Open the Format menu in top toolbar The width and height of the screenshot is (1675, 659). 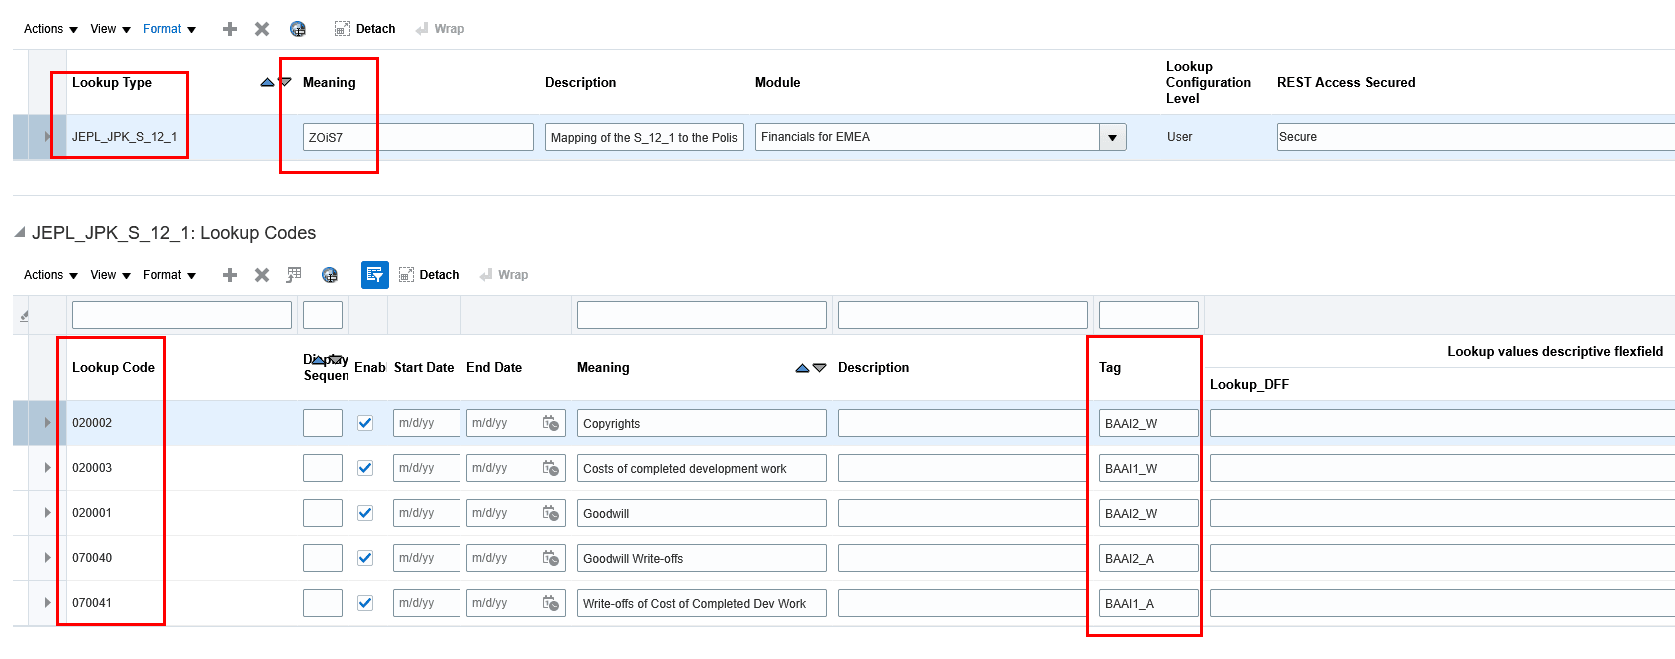tap(169, 29)
